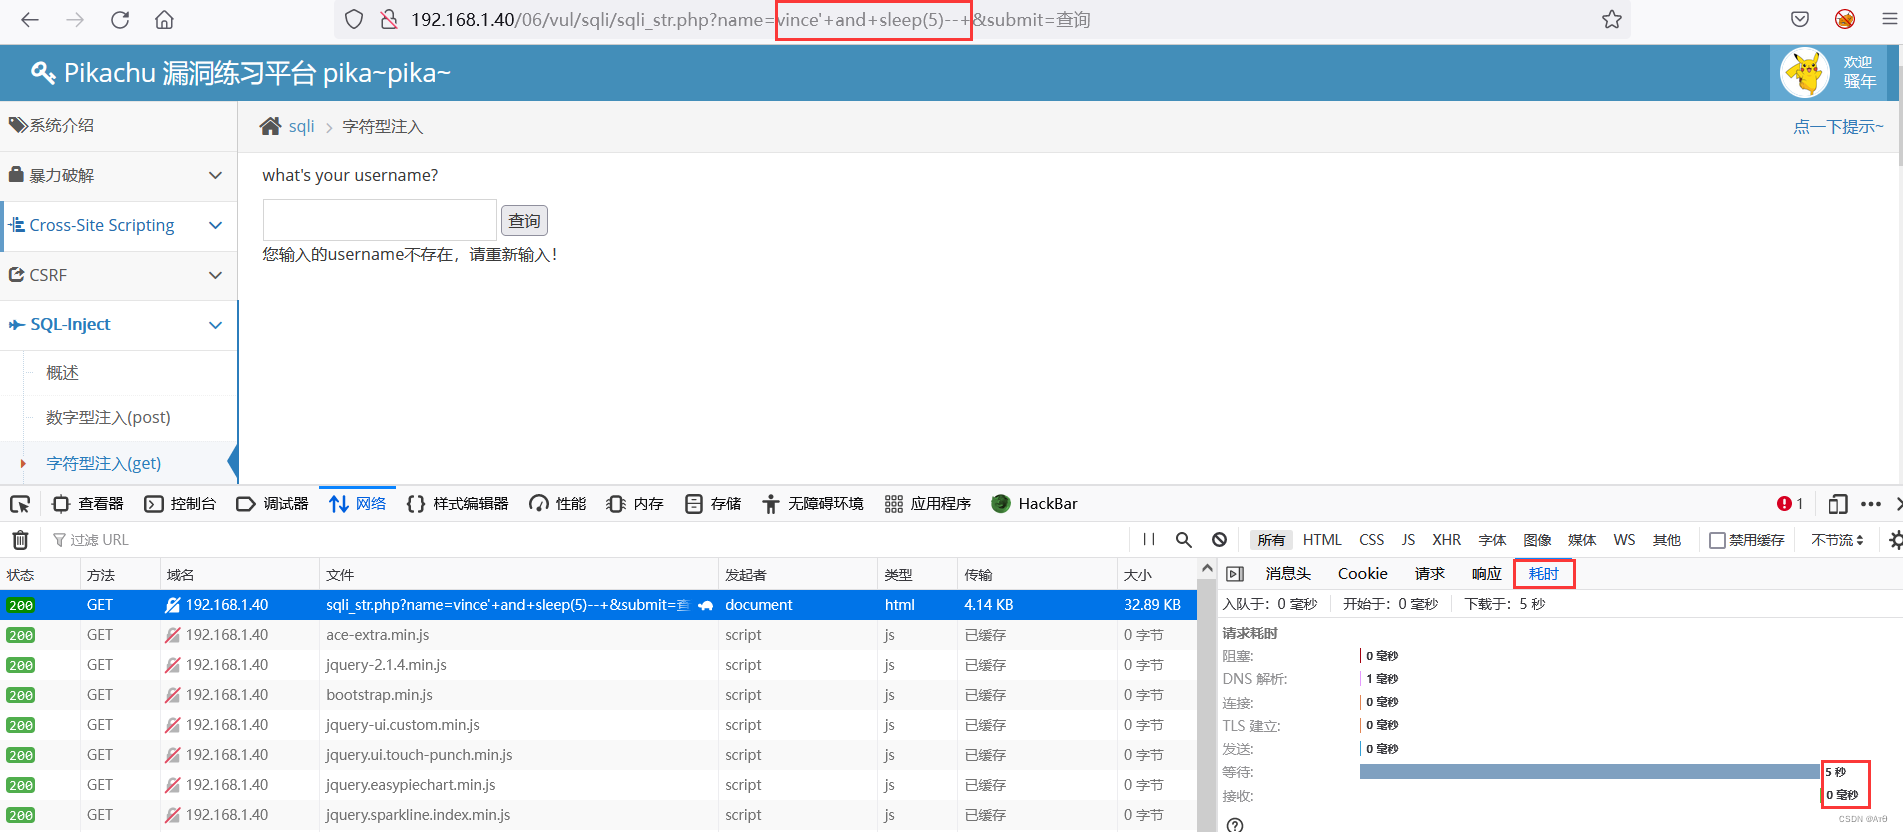Open the Pocket save icon
The width and height of the screenshot is (1903, 832).
1800,19
